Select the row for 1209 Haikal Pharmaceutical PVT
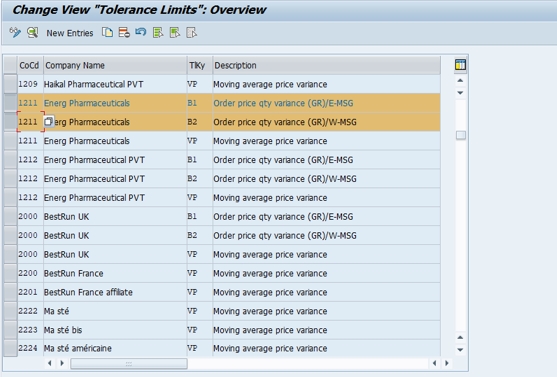Viewport: 557px width, 377px height. pyautogui.click(x=10, y=84)
